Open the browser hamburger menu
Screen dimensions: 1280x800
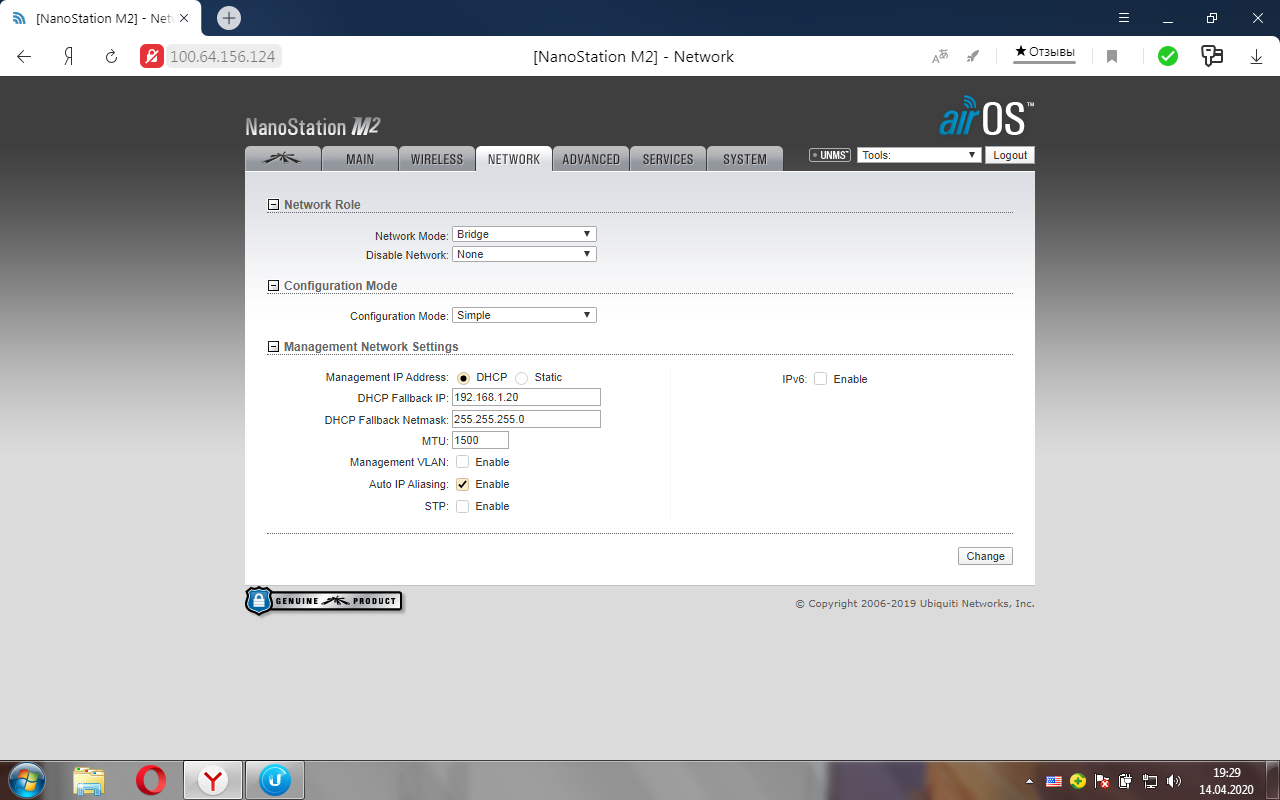1124,18
